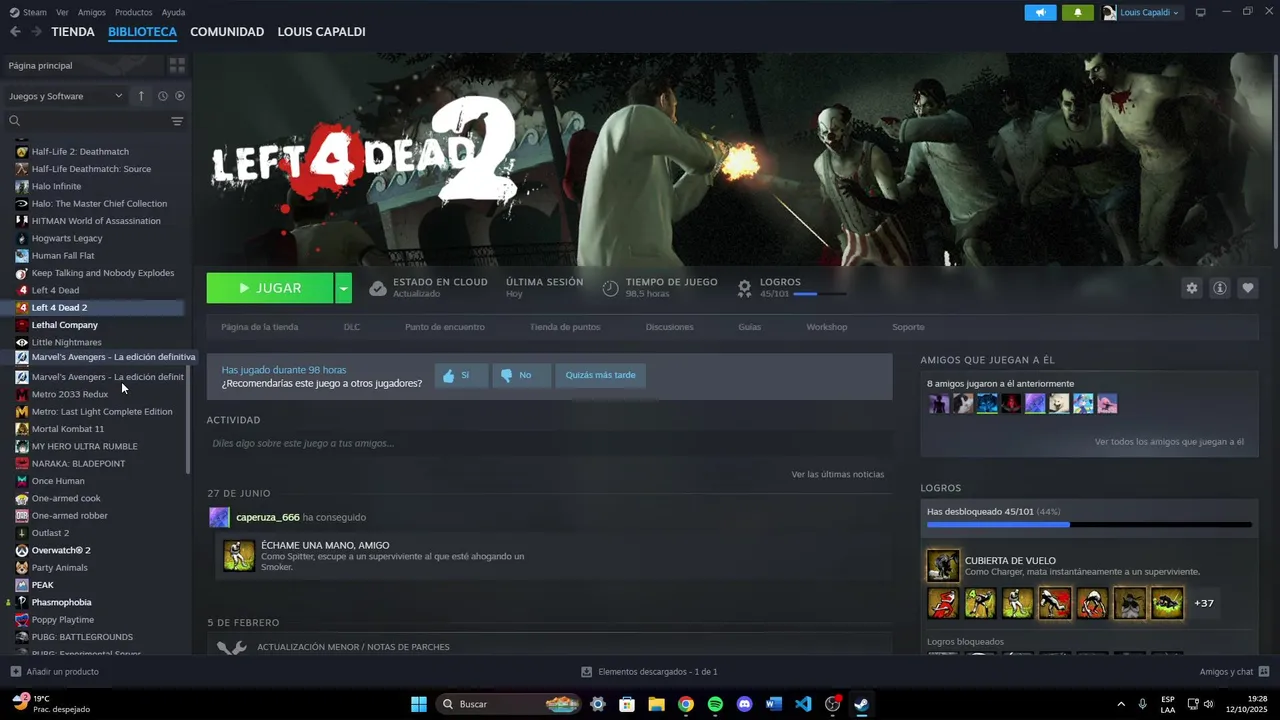Open Amigos y chat panel
The height and width of the screenshot is (720, 1280).
coord(1235,672)
